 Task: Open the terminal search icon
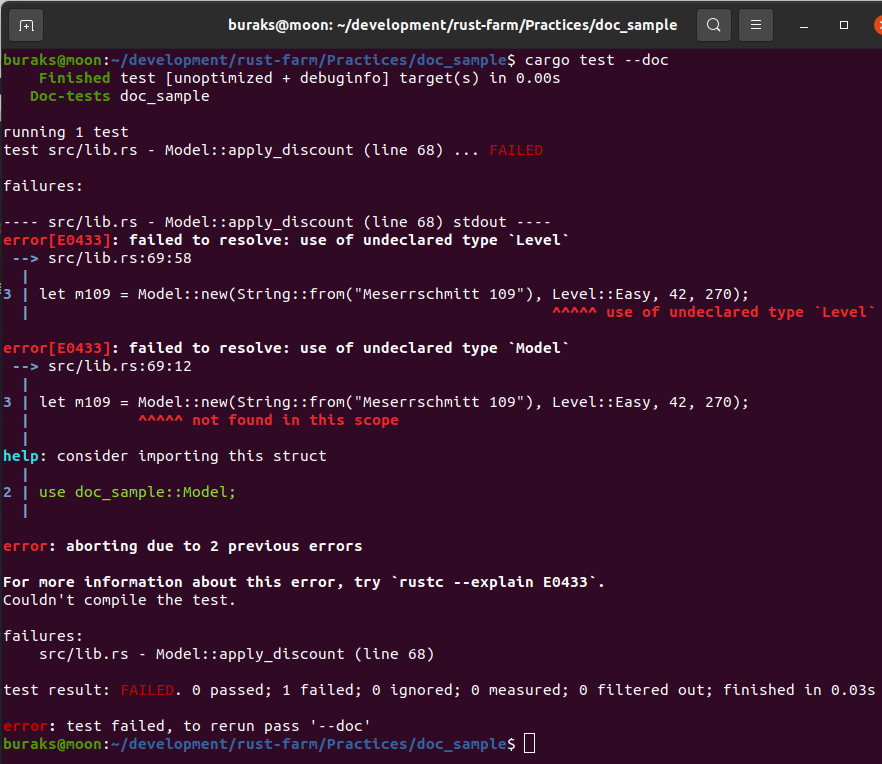click(x=713, y=25)
